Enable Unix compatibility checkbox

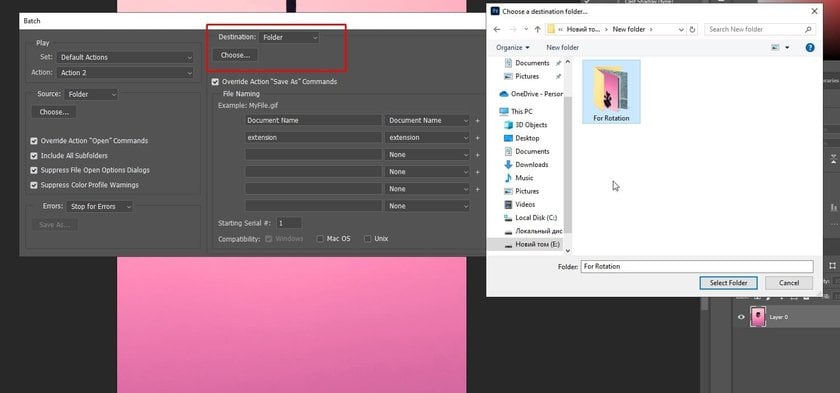[x=368, y=239]
